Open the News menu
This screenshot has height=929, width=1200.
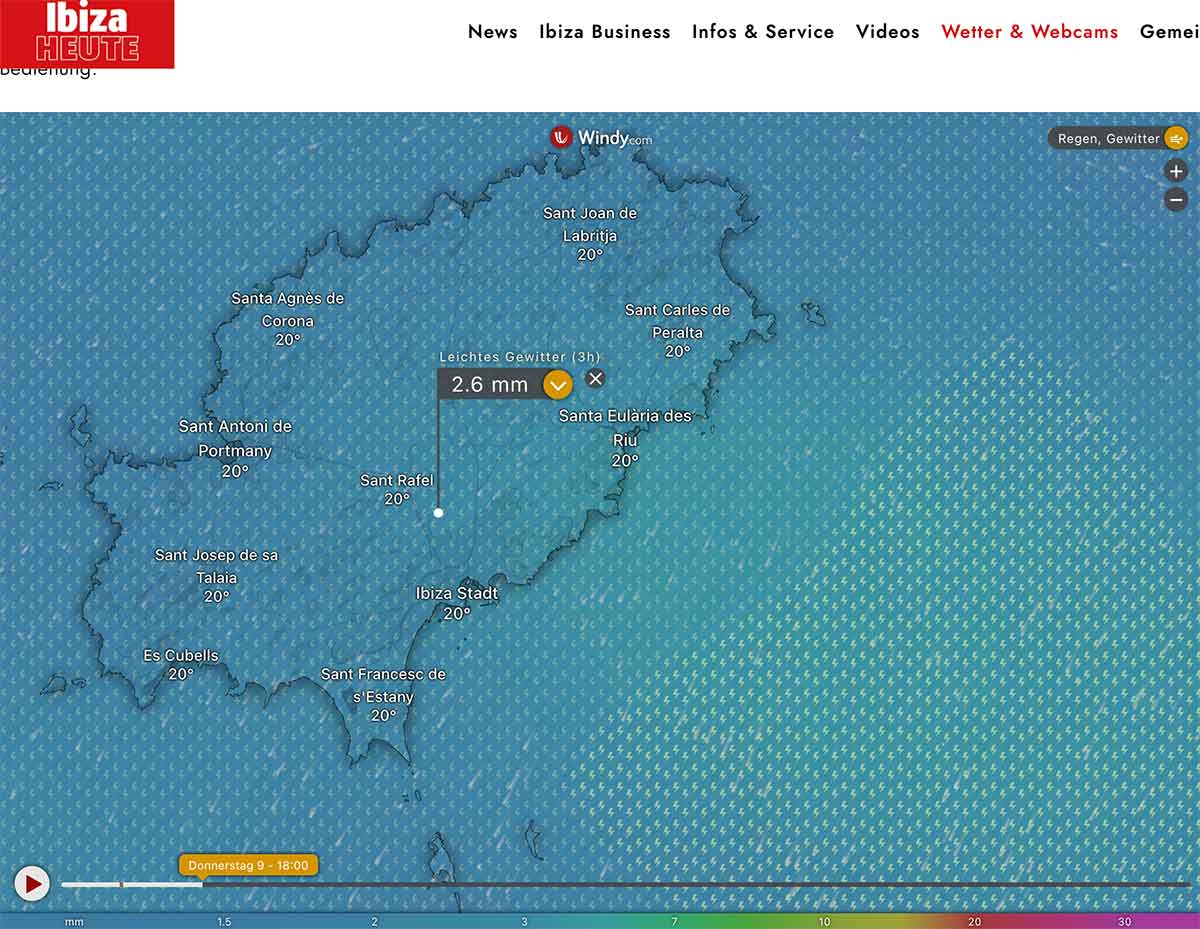click(x=493, y=32)
